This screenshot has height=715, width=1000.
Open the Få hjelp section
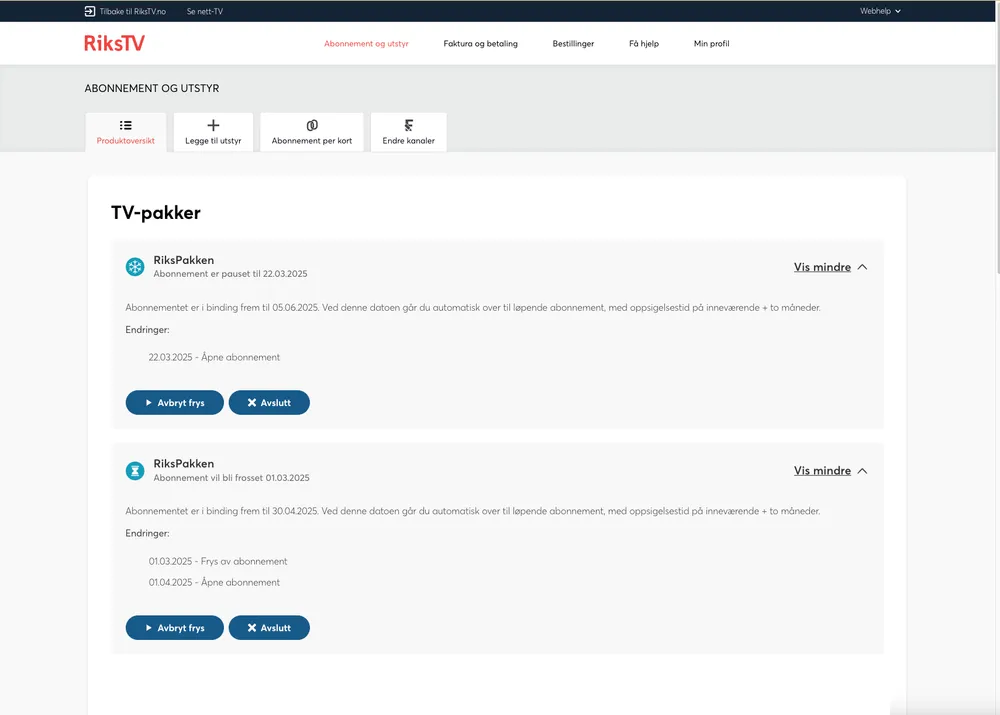[644, 44]
